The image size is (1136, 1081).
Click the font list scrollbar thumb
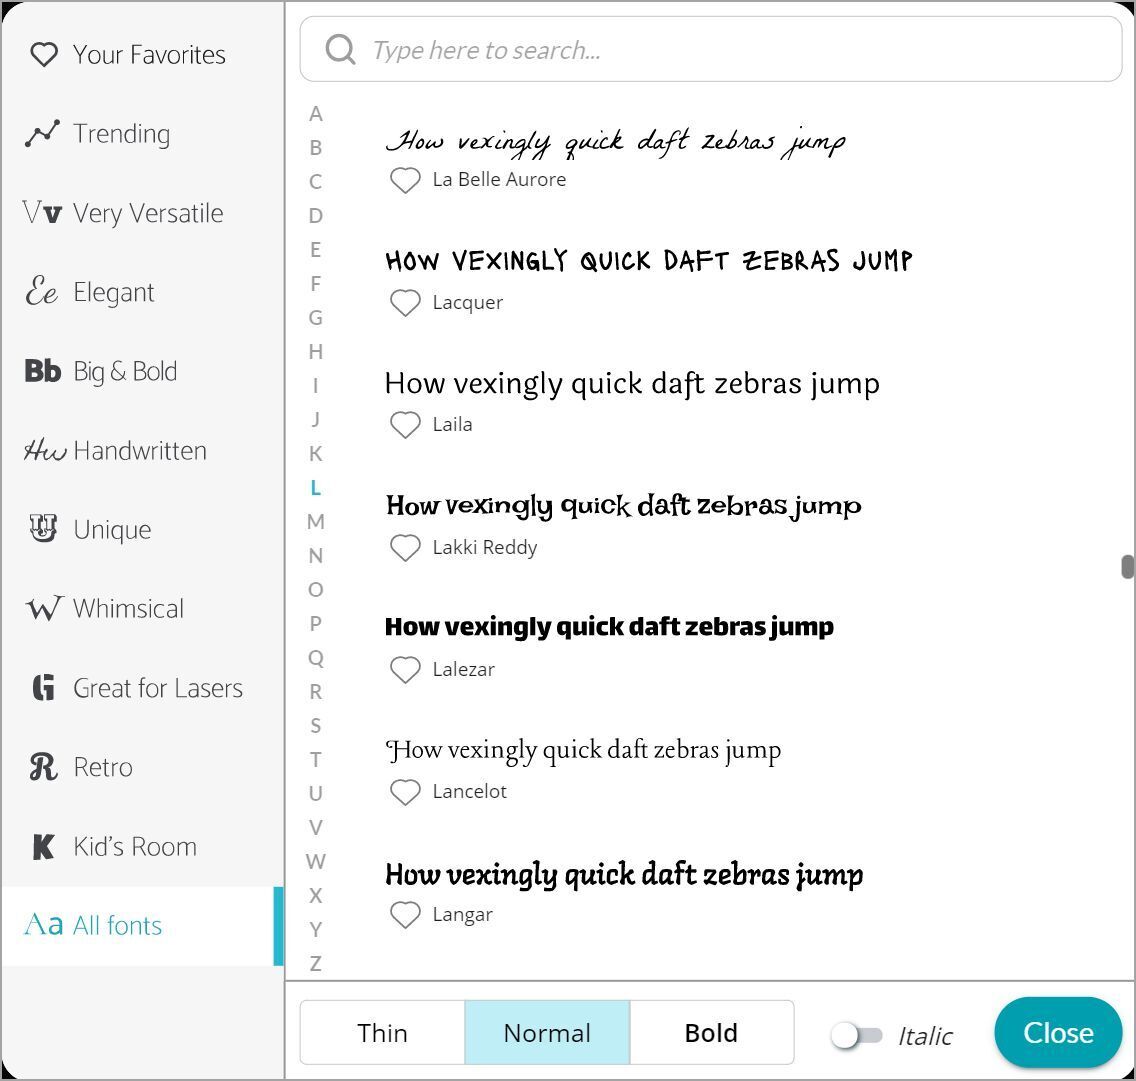coord(1127,567)
